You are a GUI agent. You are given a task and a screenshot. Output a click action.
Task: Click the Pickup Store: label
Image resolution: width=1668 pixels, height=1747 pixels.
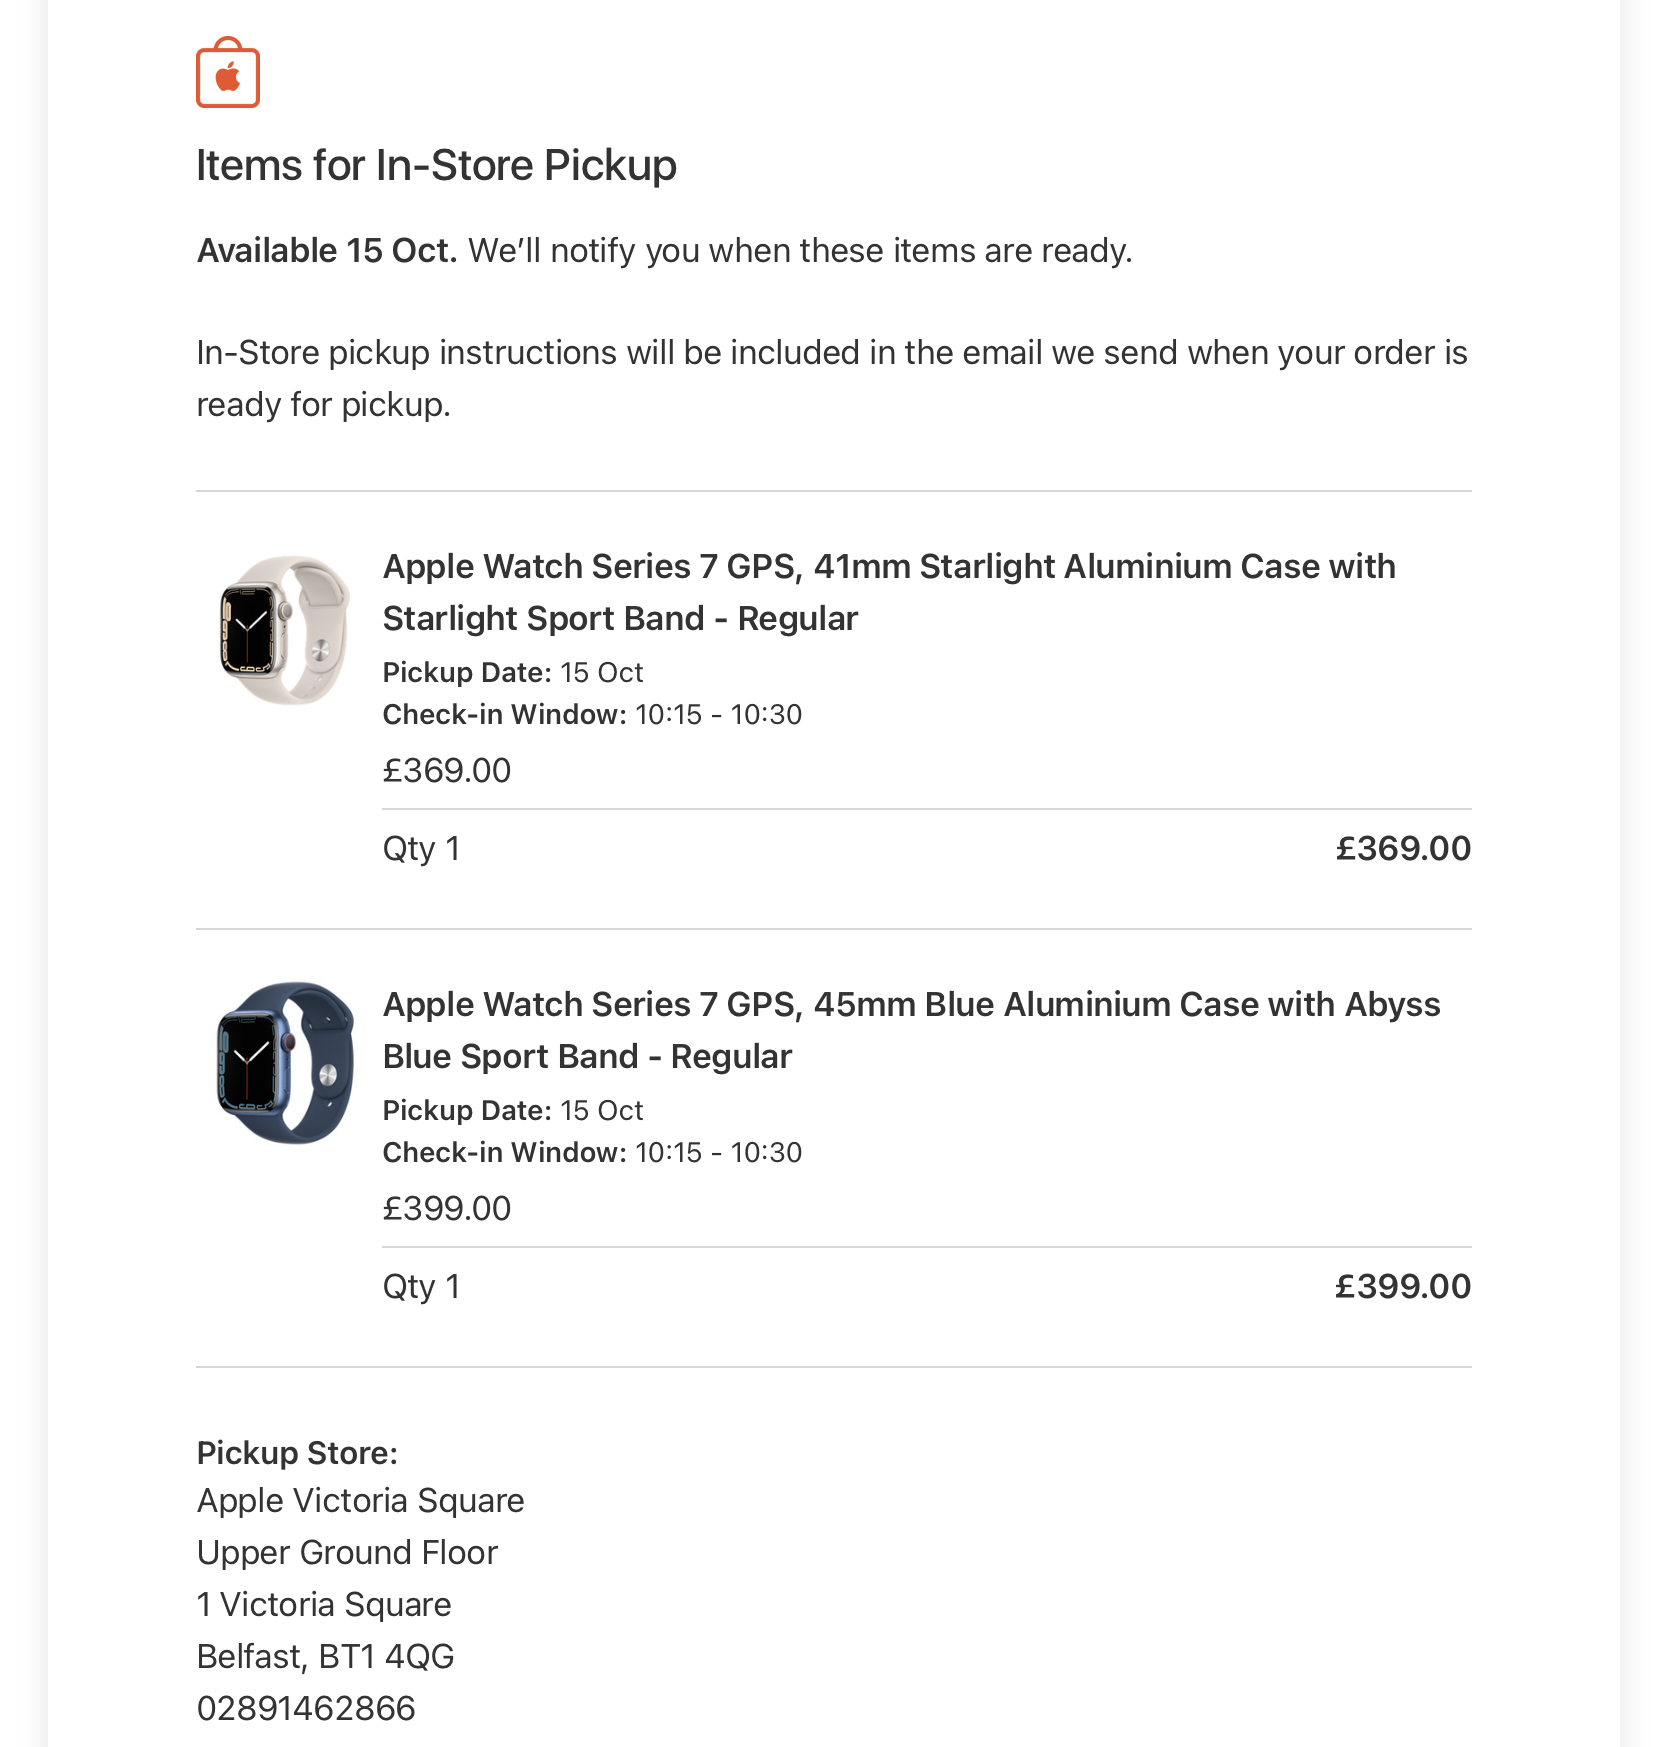coord(297,1452)
